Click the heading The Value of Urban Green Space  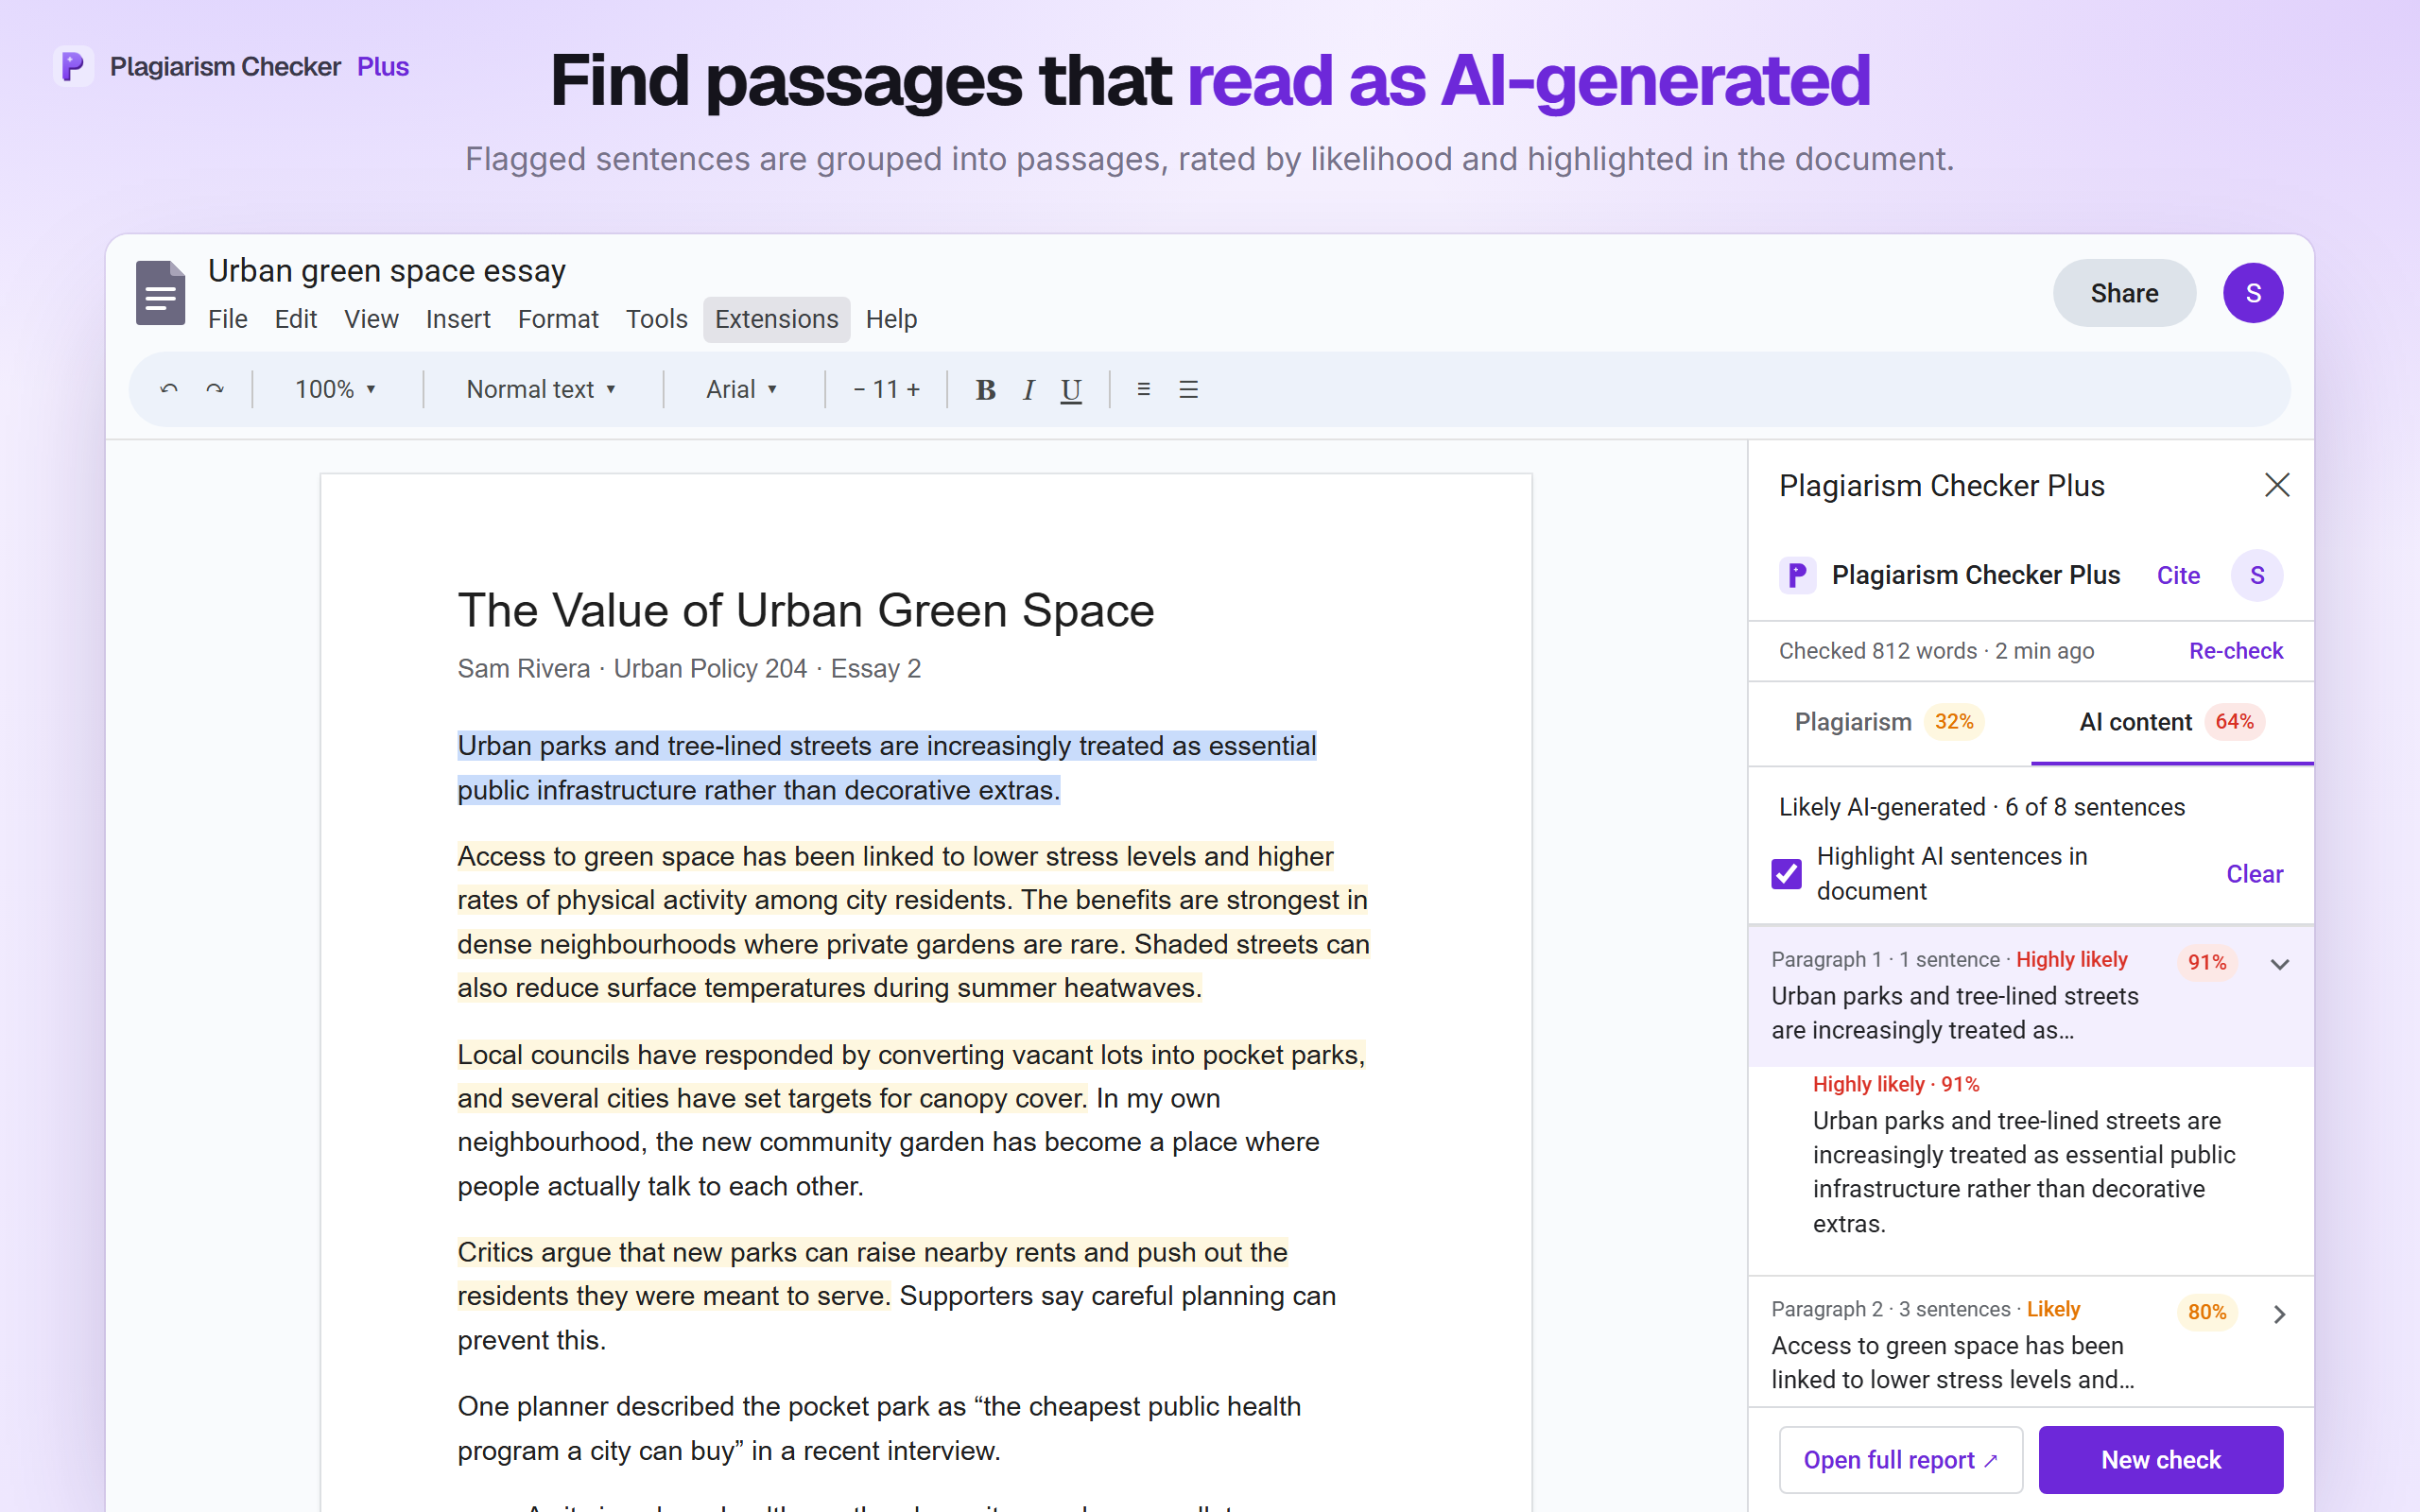(x=806, y=610)
